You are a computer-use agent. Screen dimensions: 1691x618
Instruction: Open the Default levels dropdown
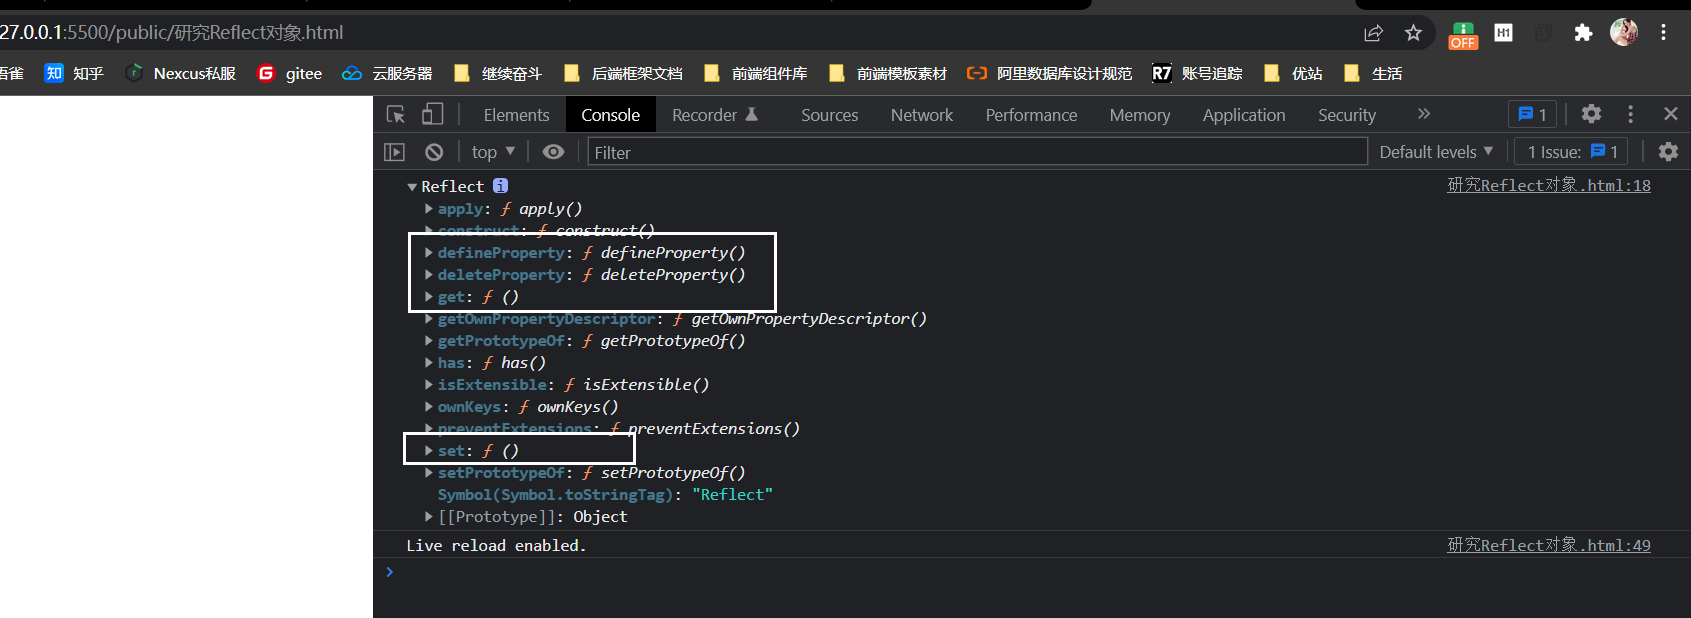click(x=1436, y=152)
